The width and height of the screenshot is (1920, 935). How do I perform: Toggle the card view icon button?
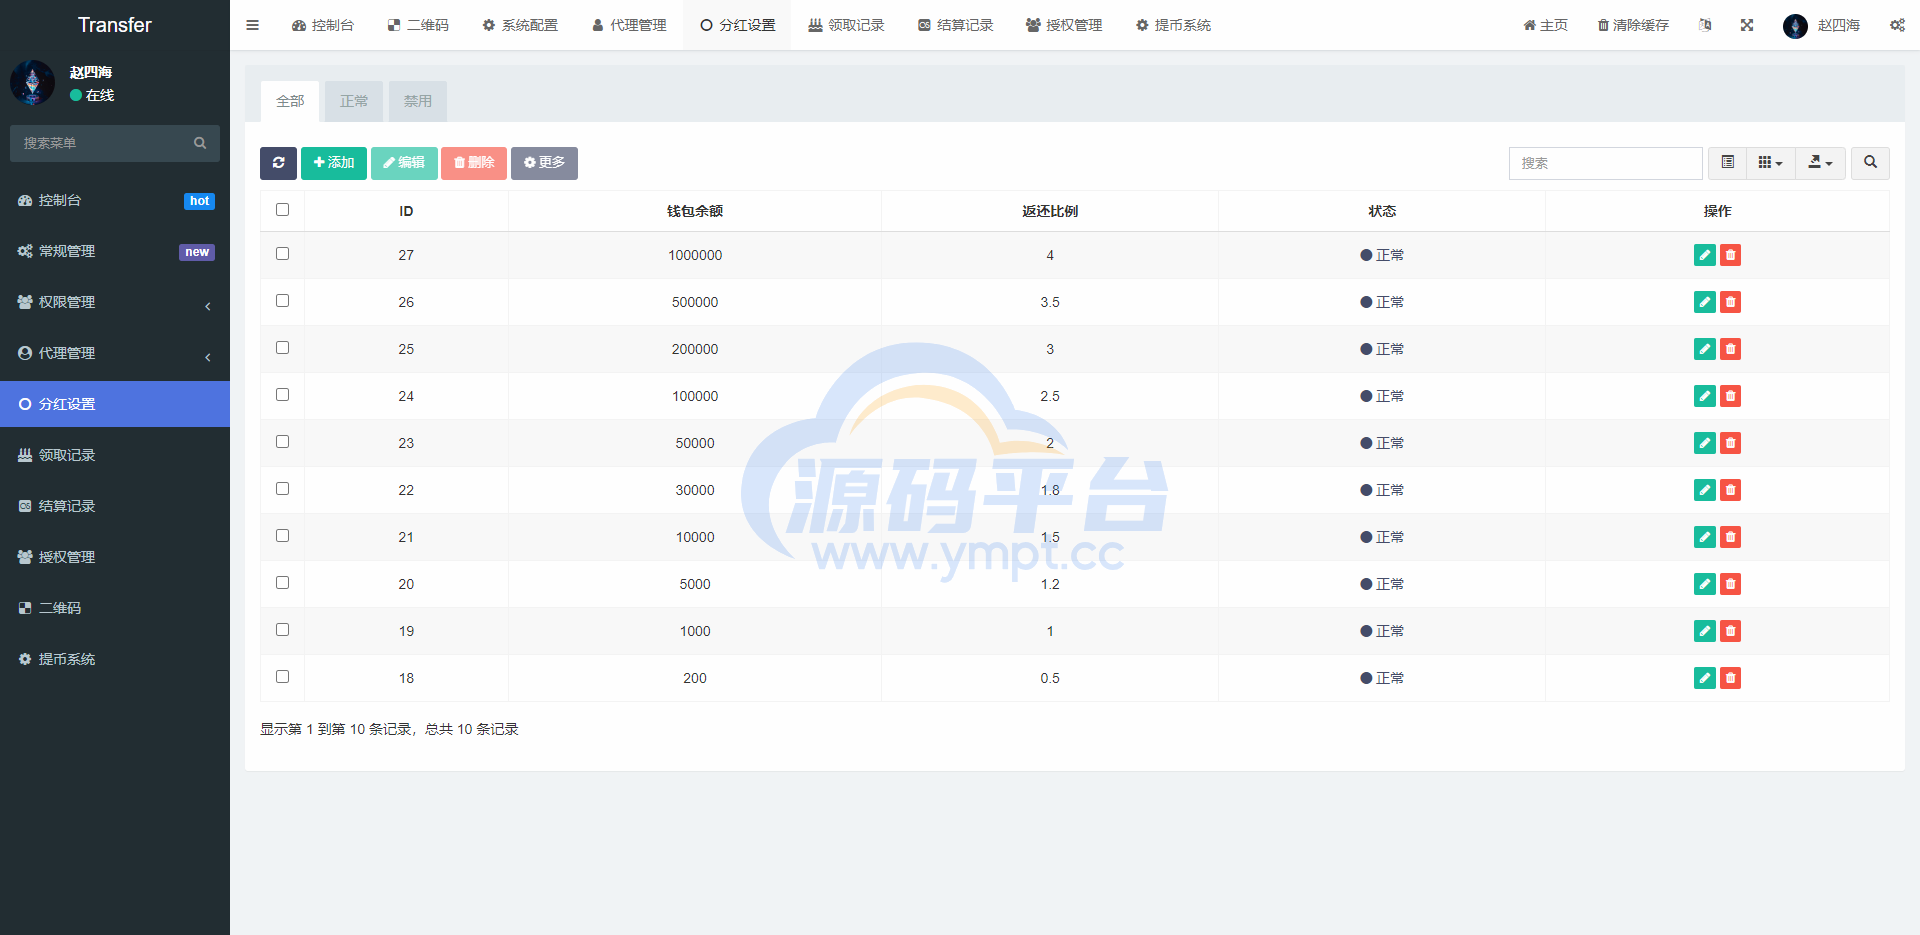click(x=1727, y=163)
